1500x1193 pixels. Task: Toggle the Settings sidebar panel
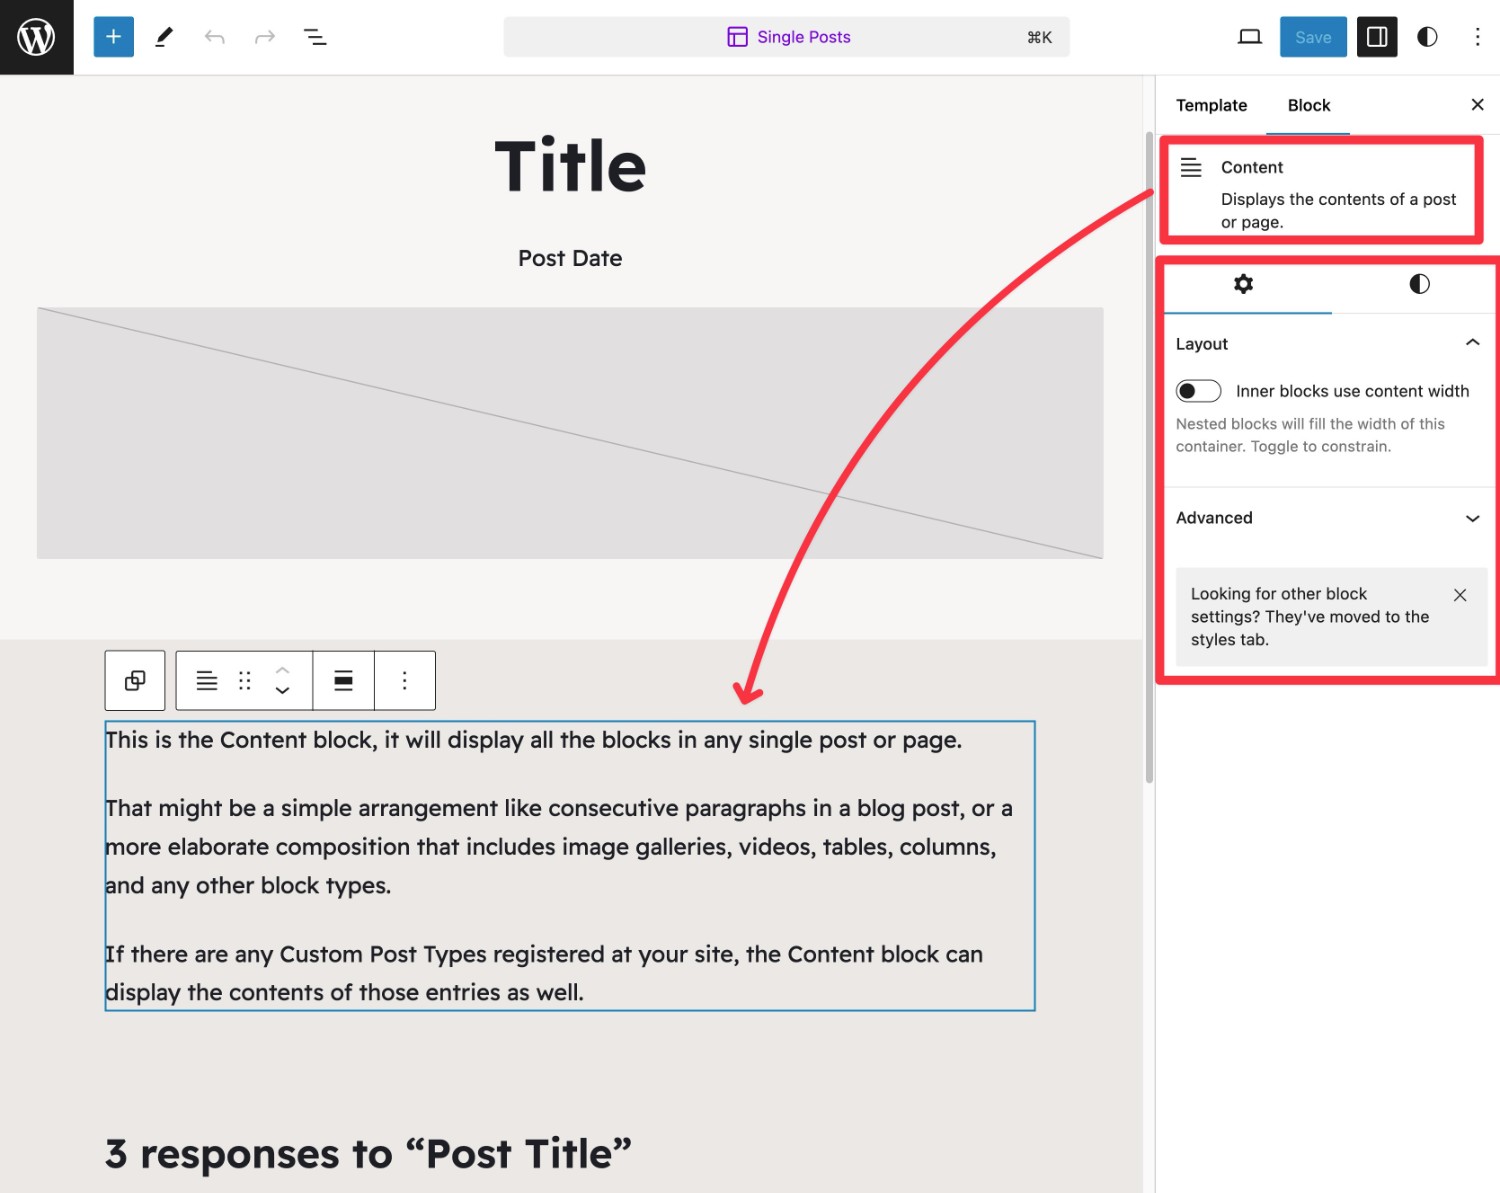(1377, 37)
